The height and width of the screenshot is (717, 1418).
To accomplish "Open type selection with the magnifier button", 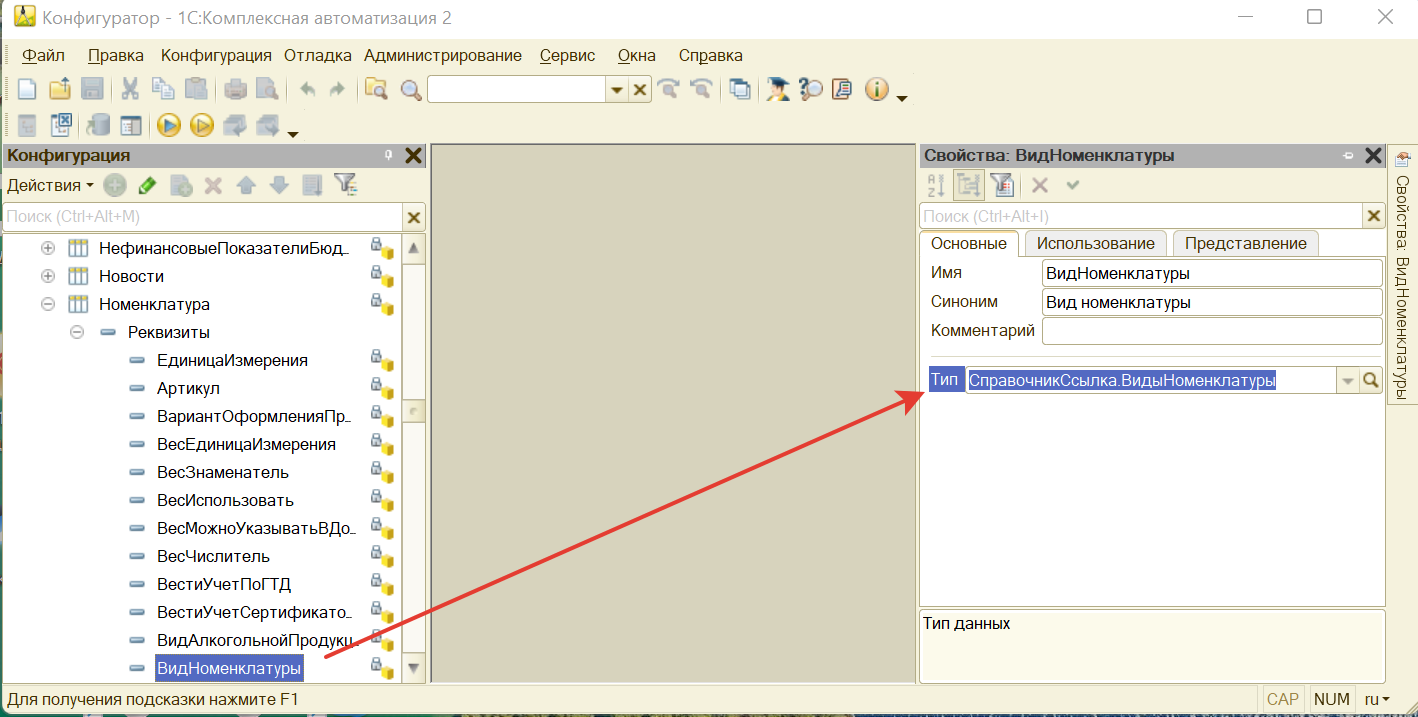I will pos(1370,380).
